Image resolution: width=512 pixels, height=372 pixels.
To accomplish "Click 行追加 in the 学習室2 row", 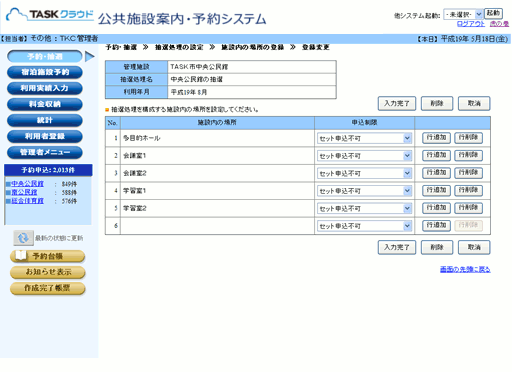I will point(436,208).
